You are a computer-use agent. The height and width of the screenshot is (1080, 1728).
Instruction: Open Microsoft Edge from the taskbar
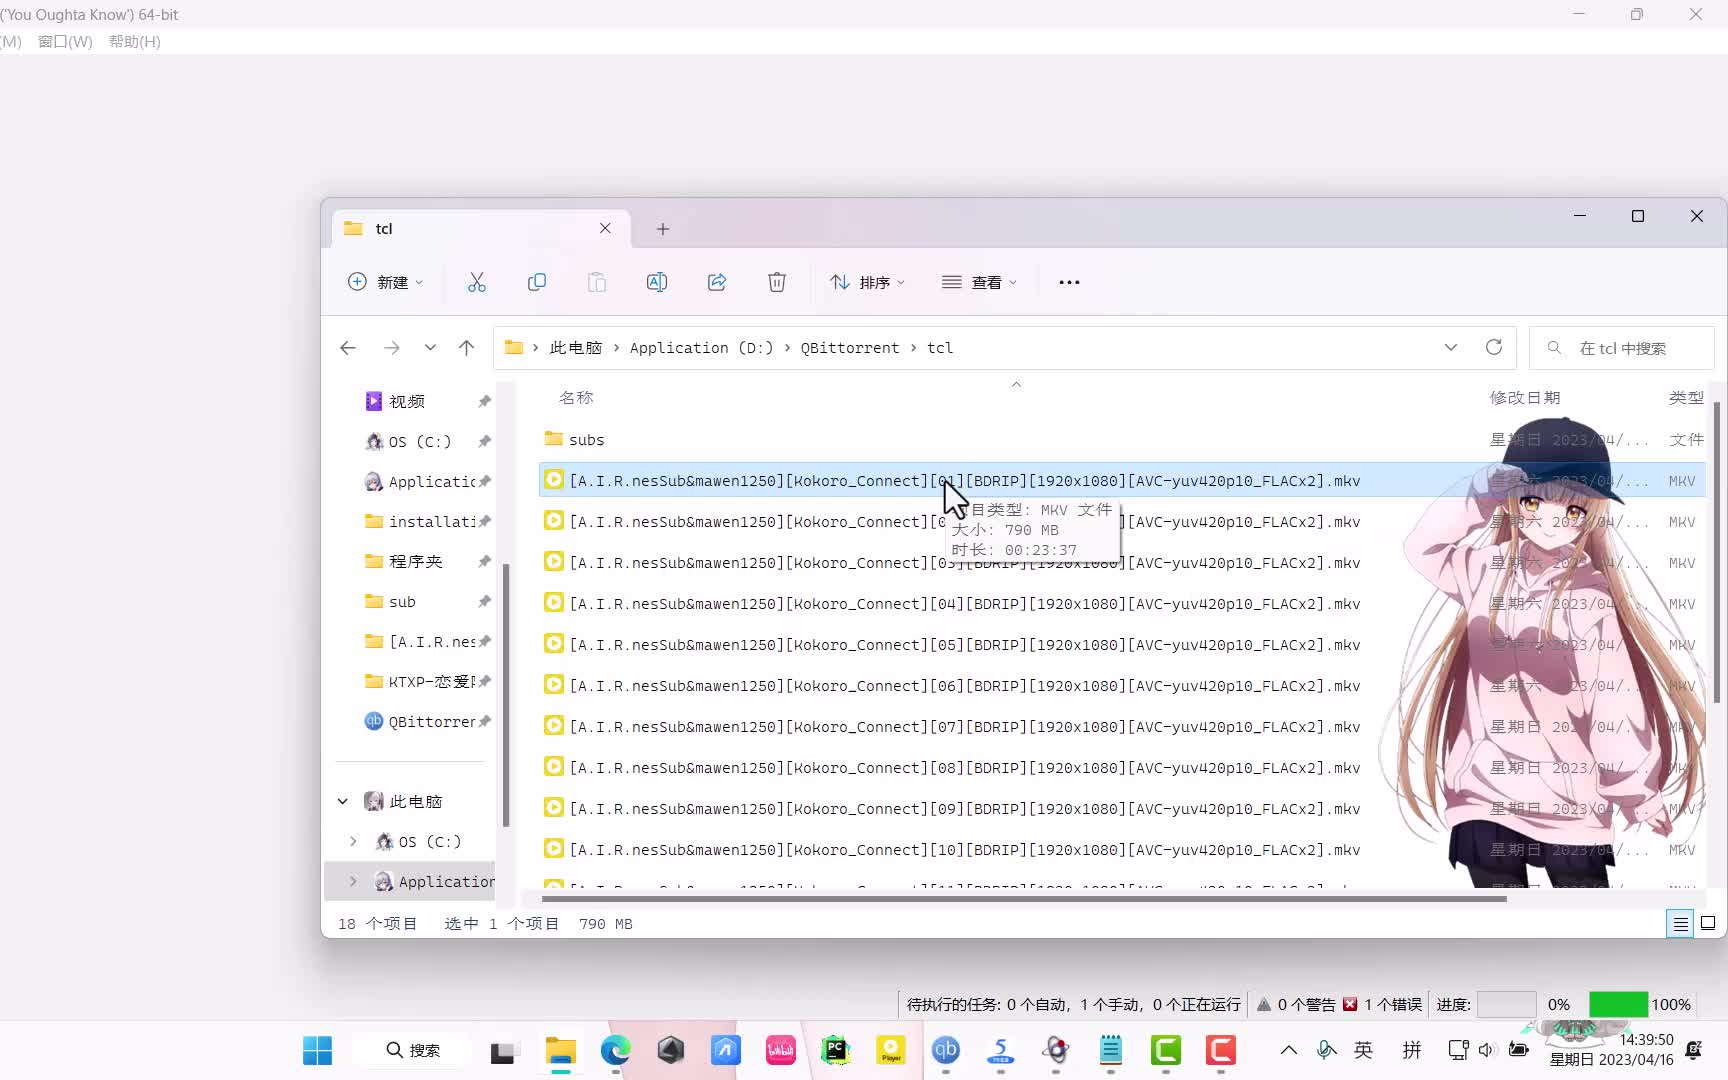click(x=615, y=1050)
